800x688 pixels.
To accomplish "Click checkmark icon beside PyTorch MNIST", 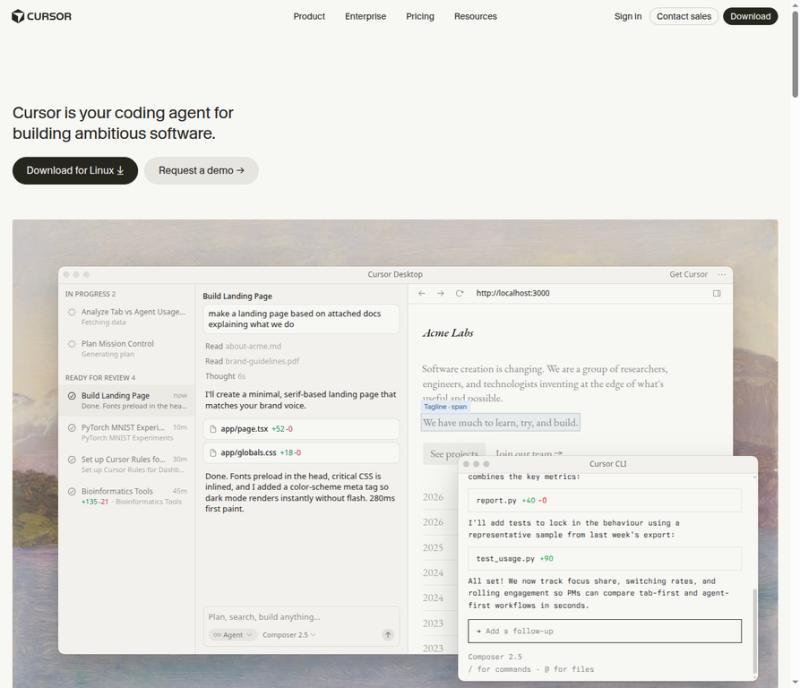I will [72, 428].
